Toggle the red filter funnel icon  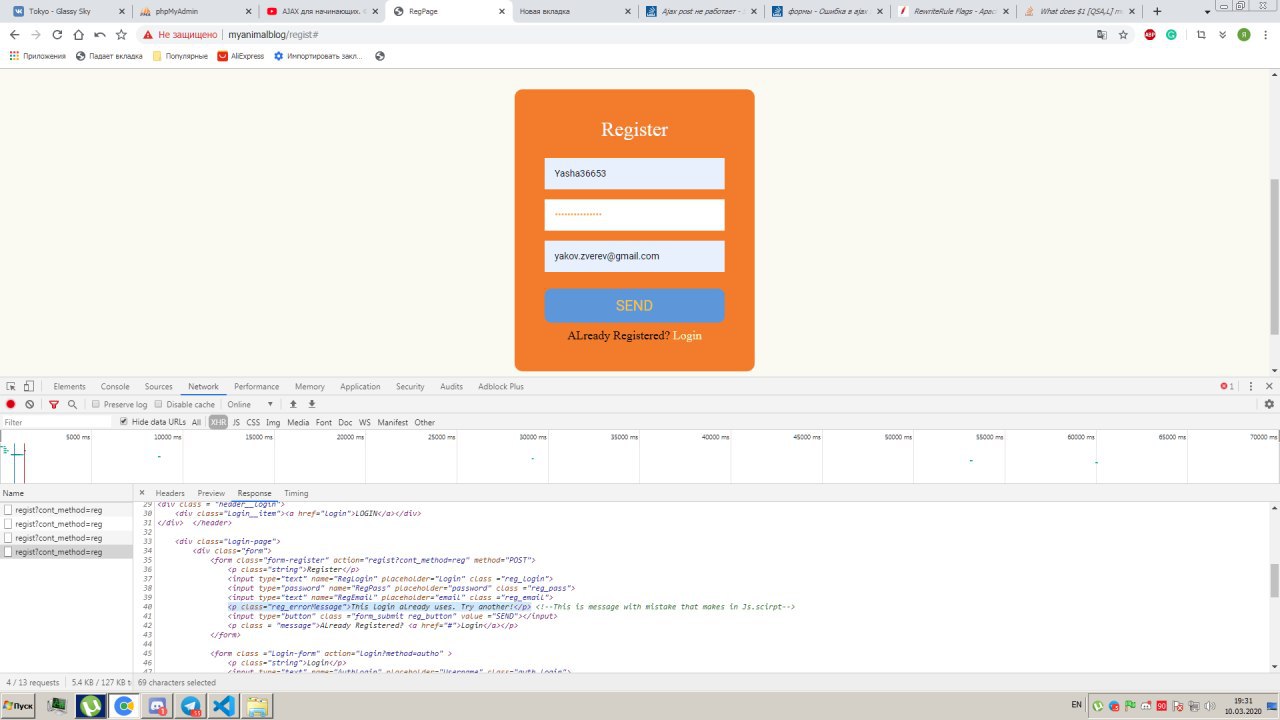(54, 404)
